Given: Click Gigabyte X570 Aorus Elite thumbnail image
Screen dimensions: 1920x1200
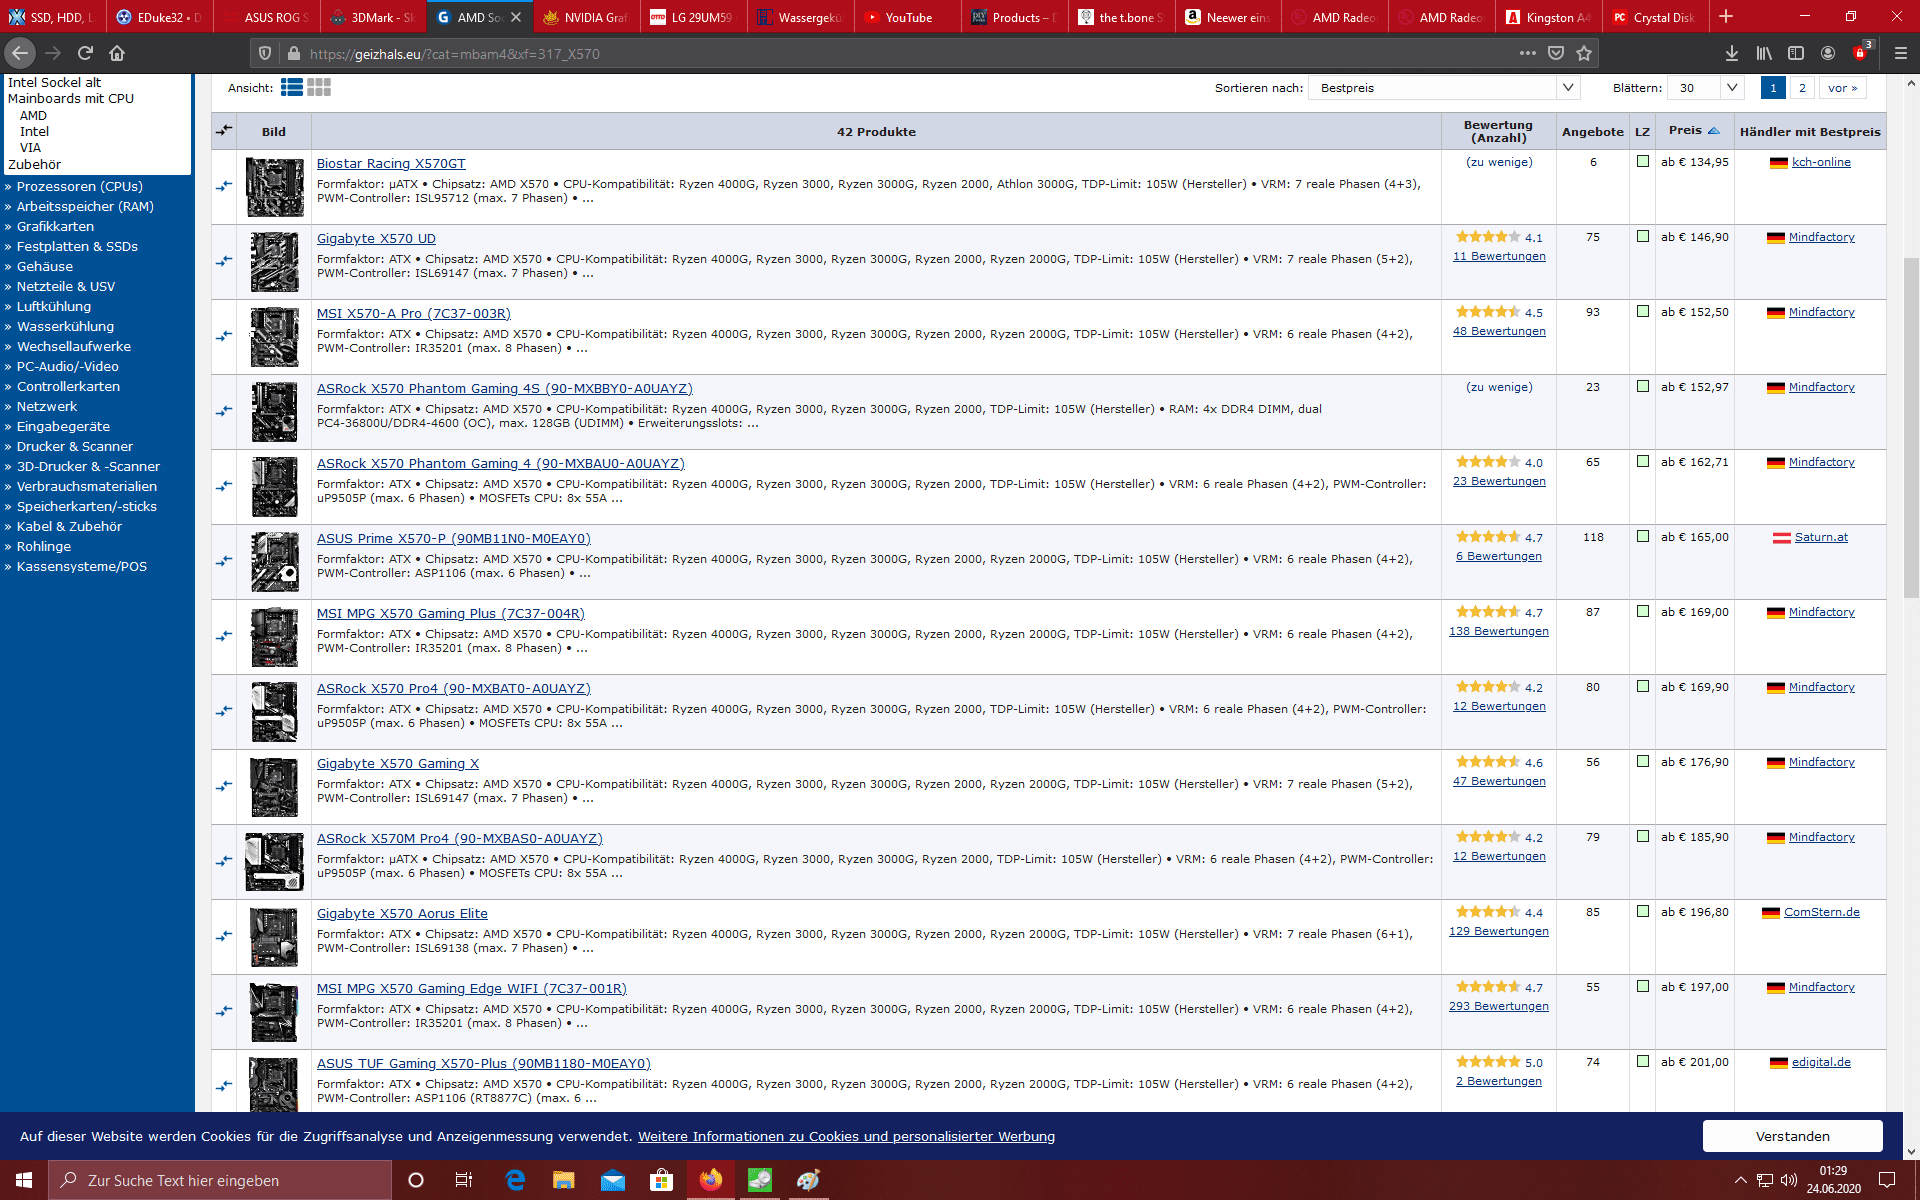Looking at the screenshot, I should pos(274,937).
